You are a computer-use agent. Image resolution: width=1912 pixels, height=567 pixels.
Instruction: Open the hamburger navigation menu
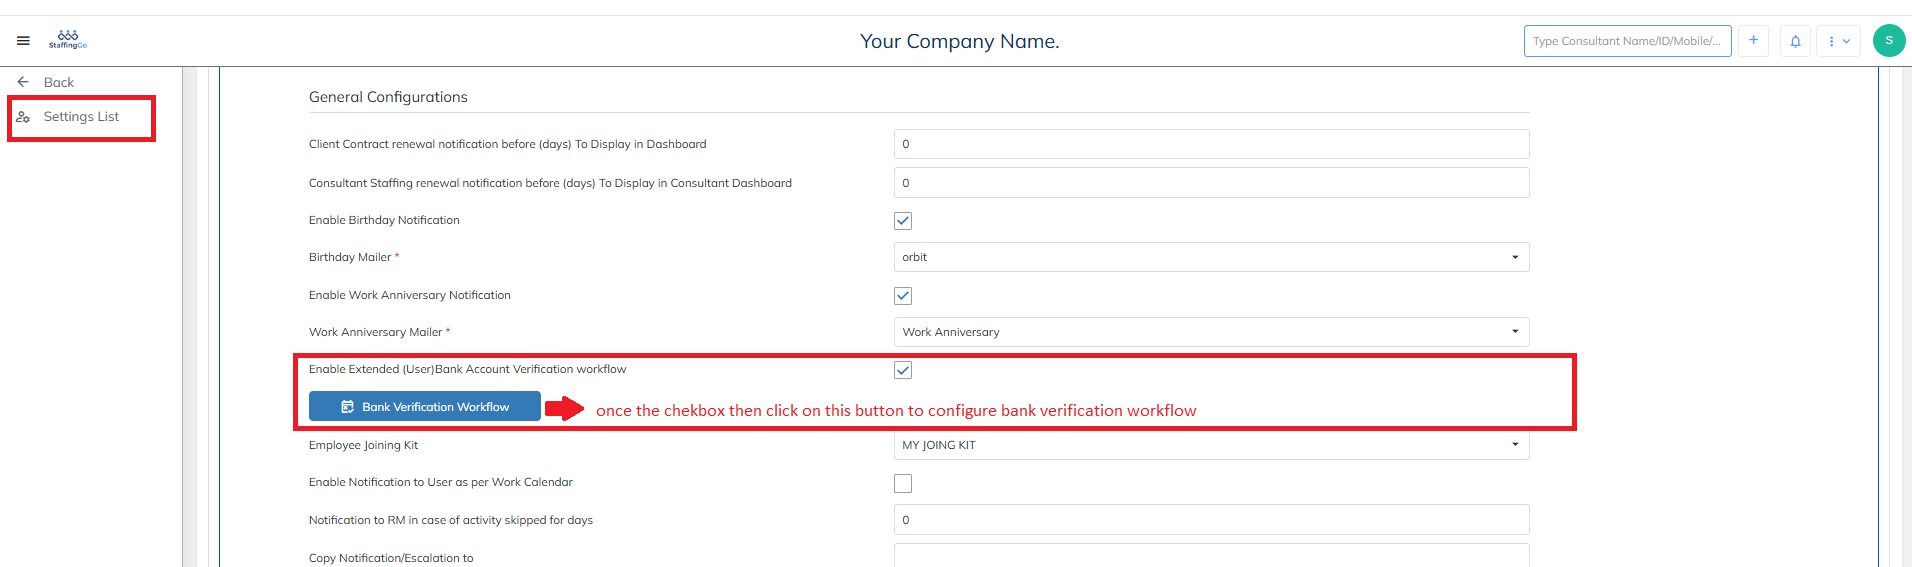(23, 41)
